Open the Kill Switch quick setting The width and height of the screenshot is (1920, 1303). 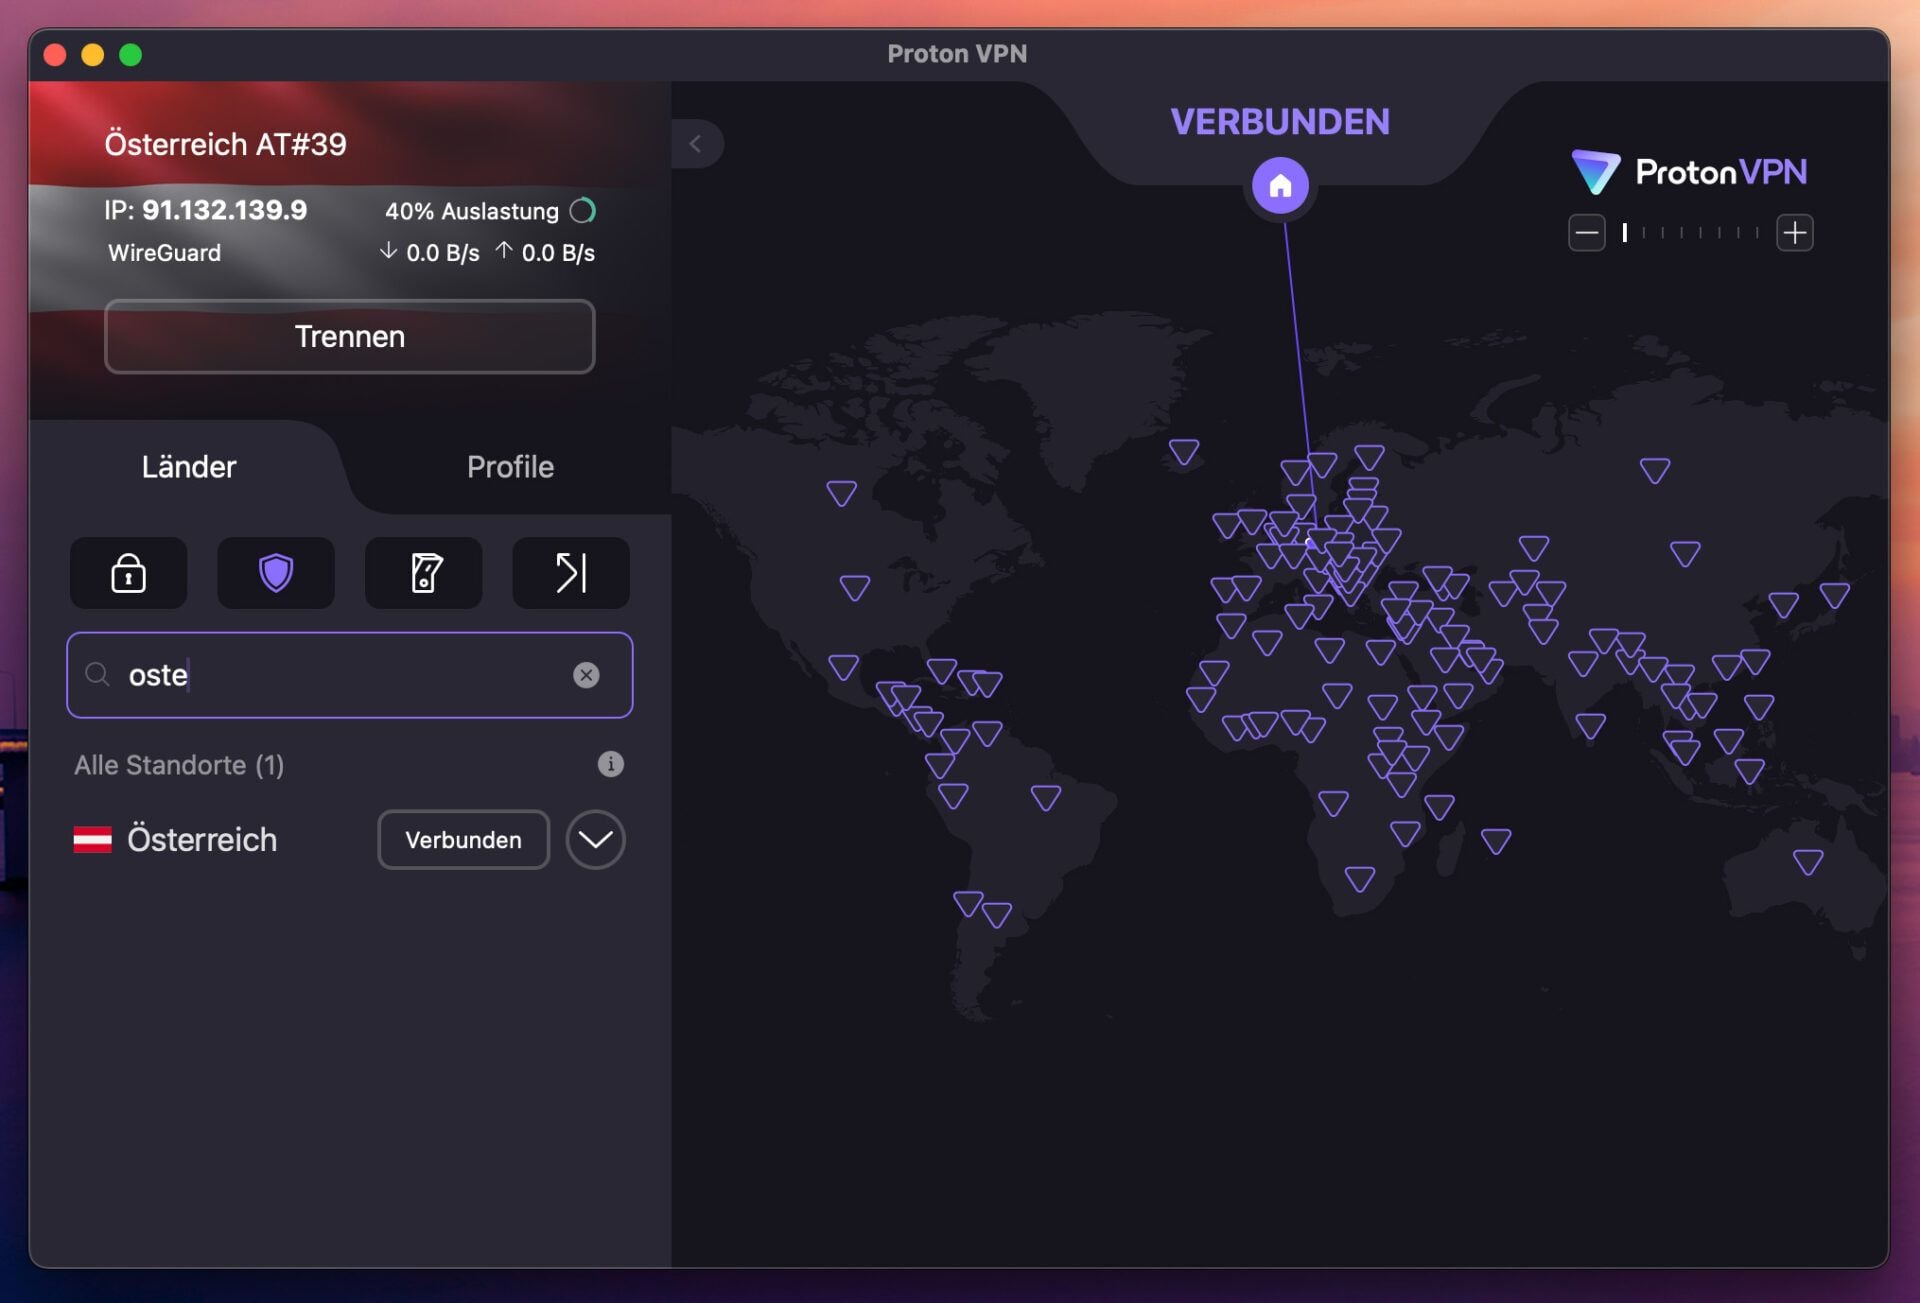(x=422, y=573)
